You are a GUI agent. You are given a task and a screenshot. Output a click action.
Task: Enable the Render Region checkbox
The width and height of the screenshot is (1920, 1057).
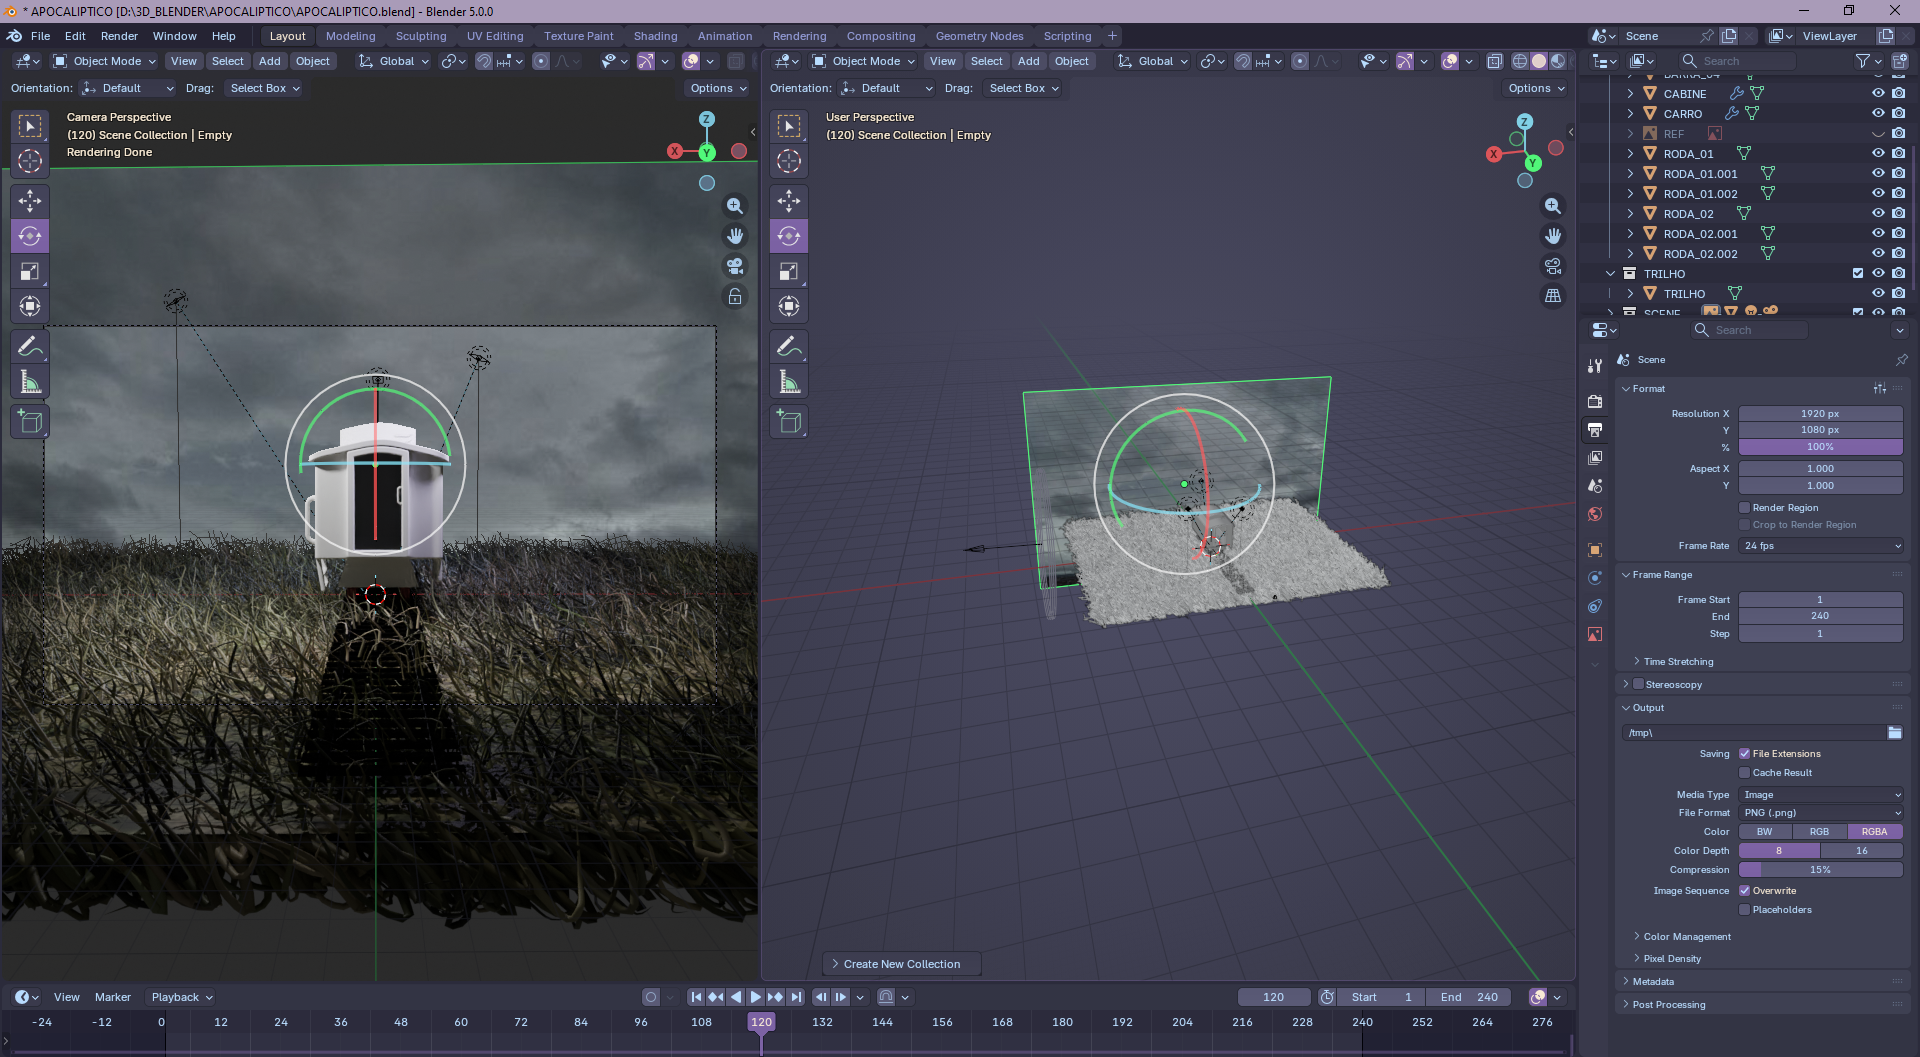[1745, 508]
